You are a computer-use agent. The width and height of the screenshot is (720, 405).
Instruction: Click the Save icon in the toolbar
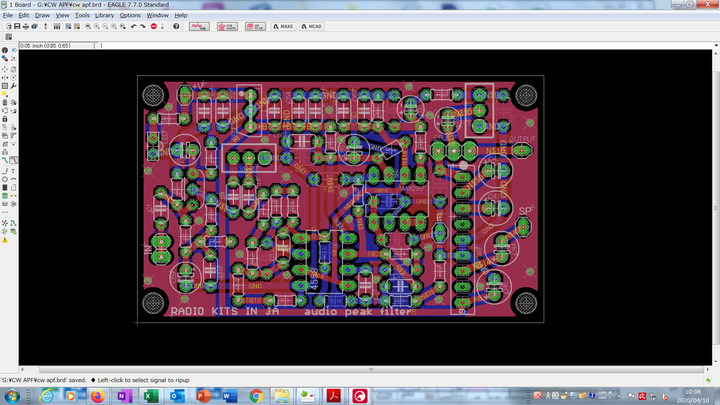click(15, 26)
